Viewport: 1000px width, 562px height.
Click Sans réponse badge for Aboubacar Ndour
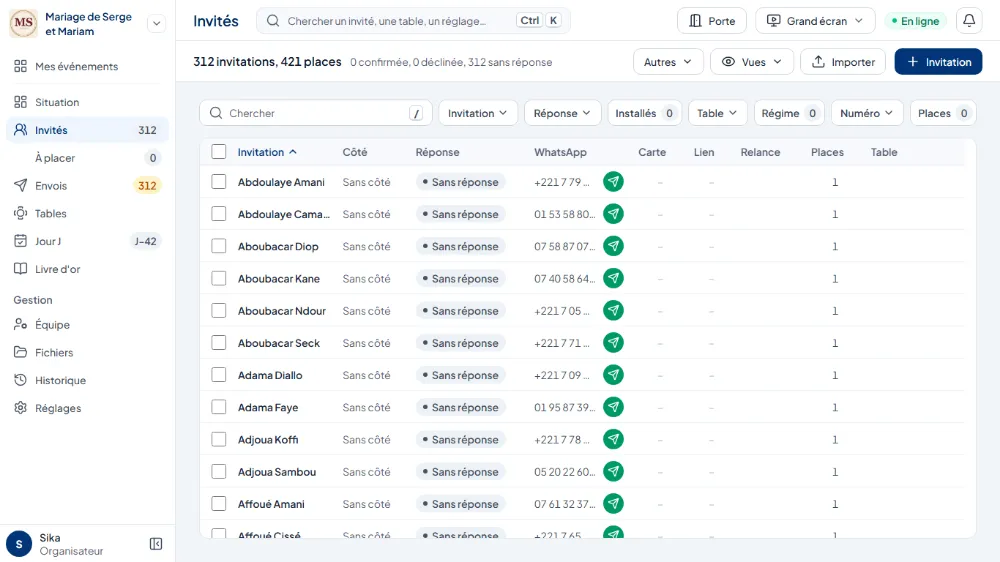(460, 311)
